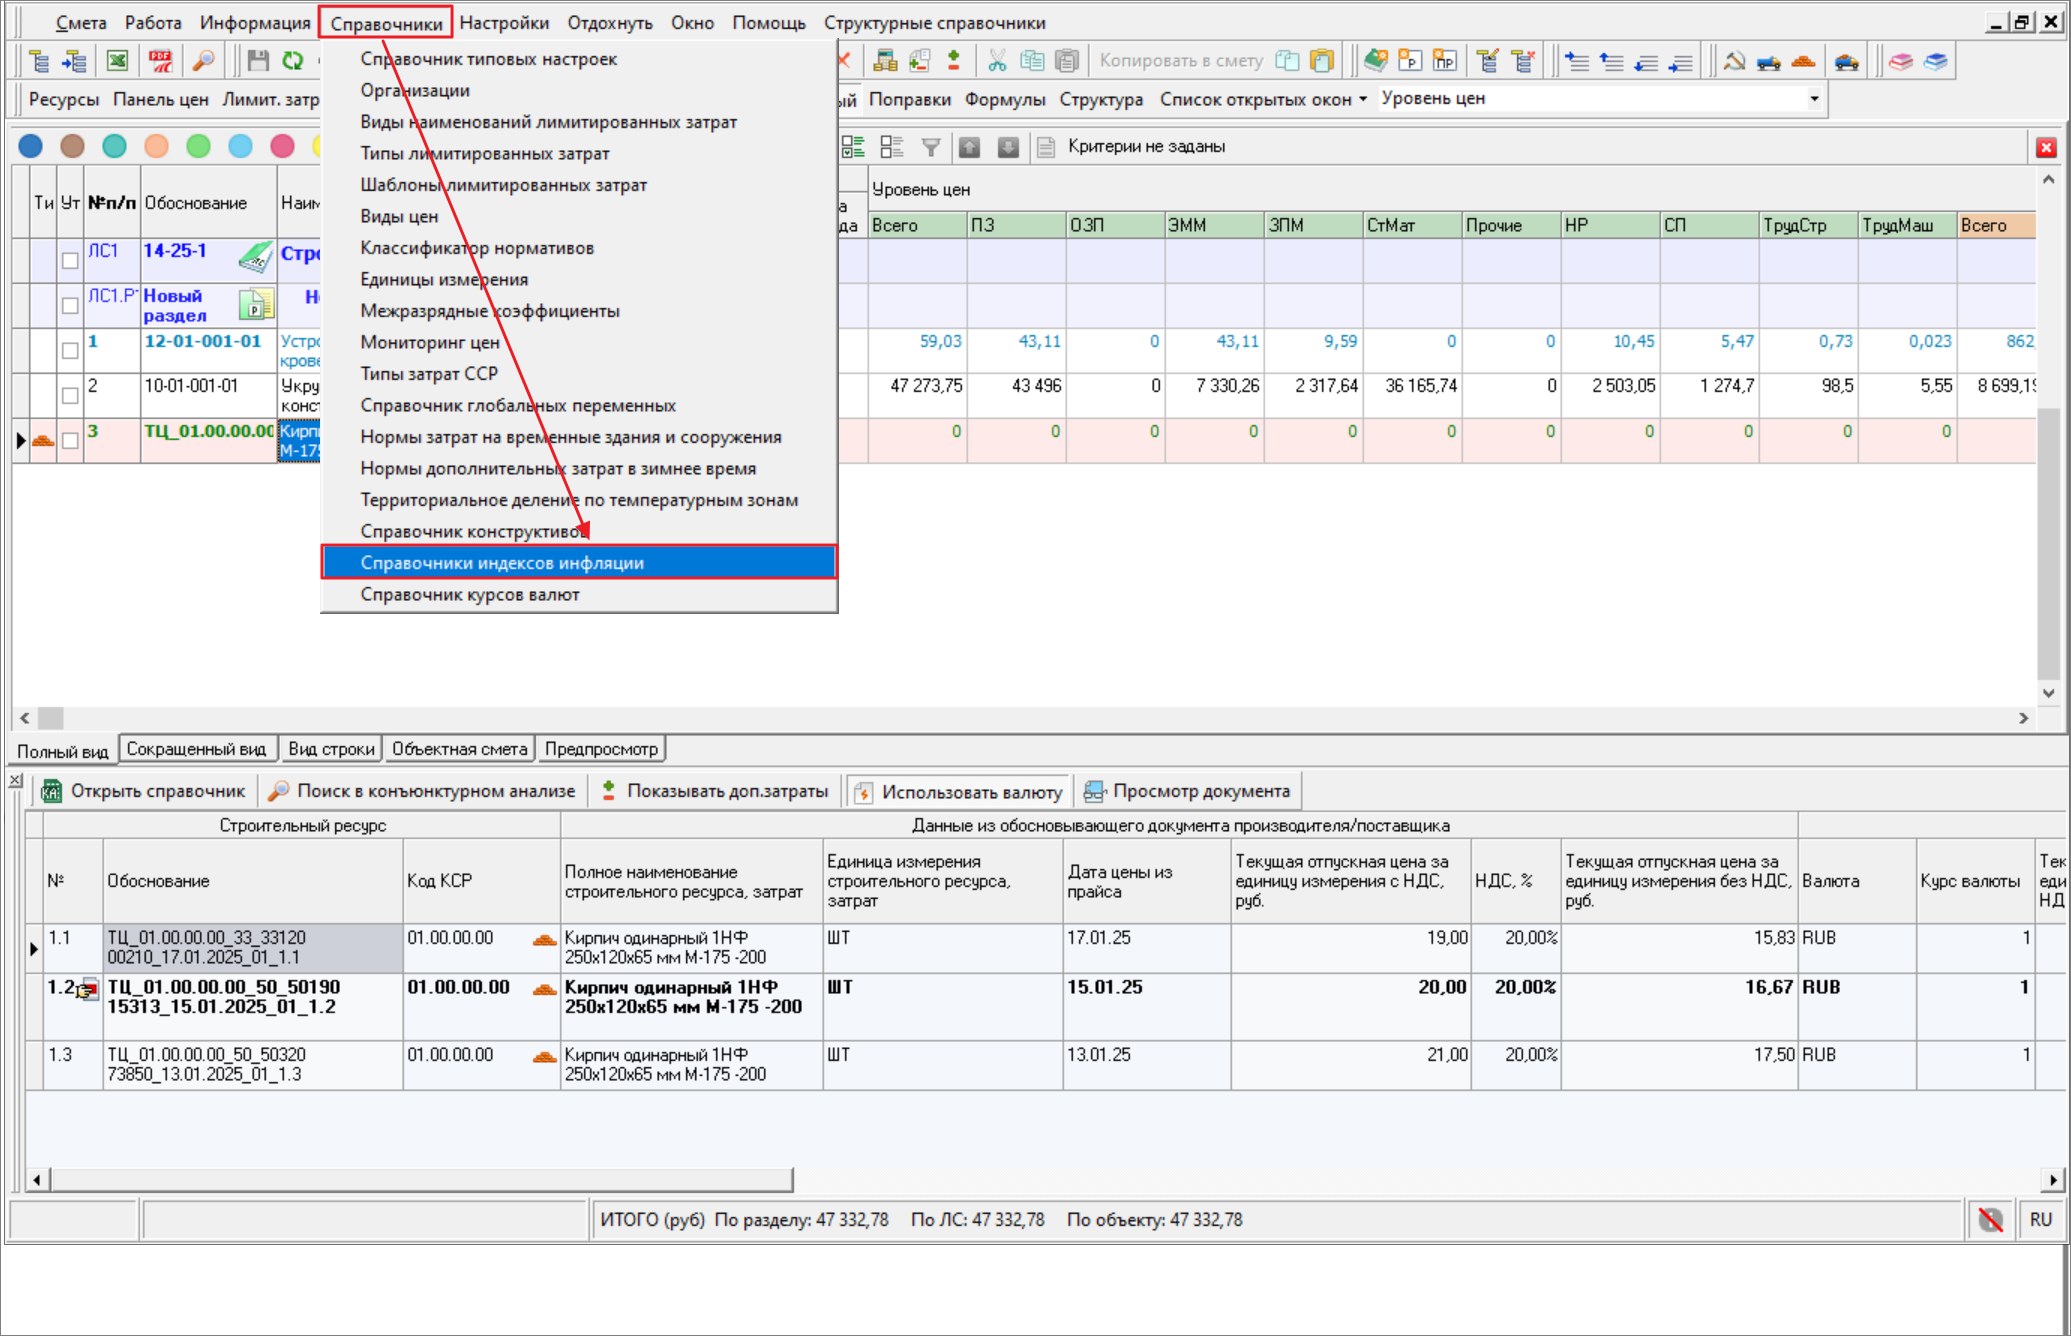Click the scissors cut icon
This screenshot has height=1336, width=2071.
[x=997, y=61]
